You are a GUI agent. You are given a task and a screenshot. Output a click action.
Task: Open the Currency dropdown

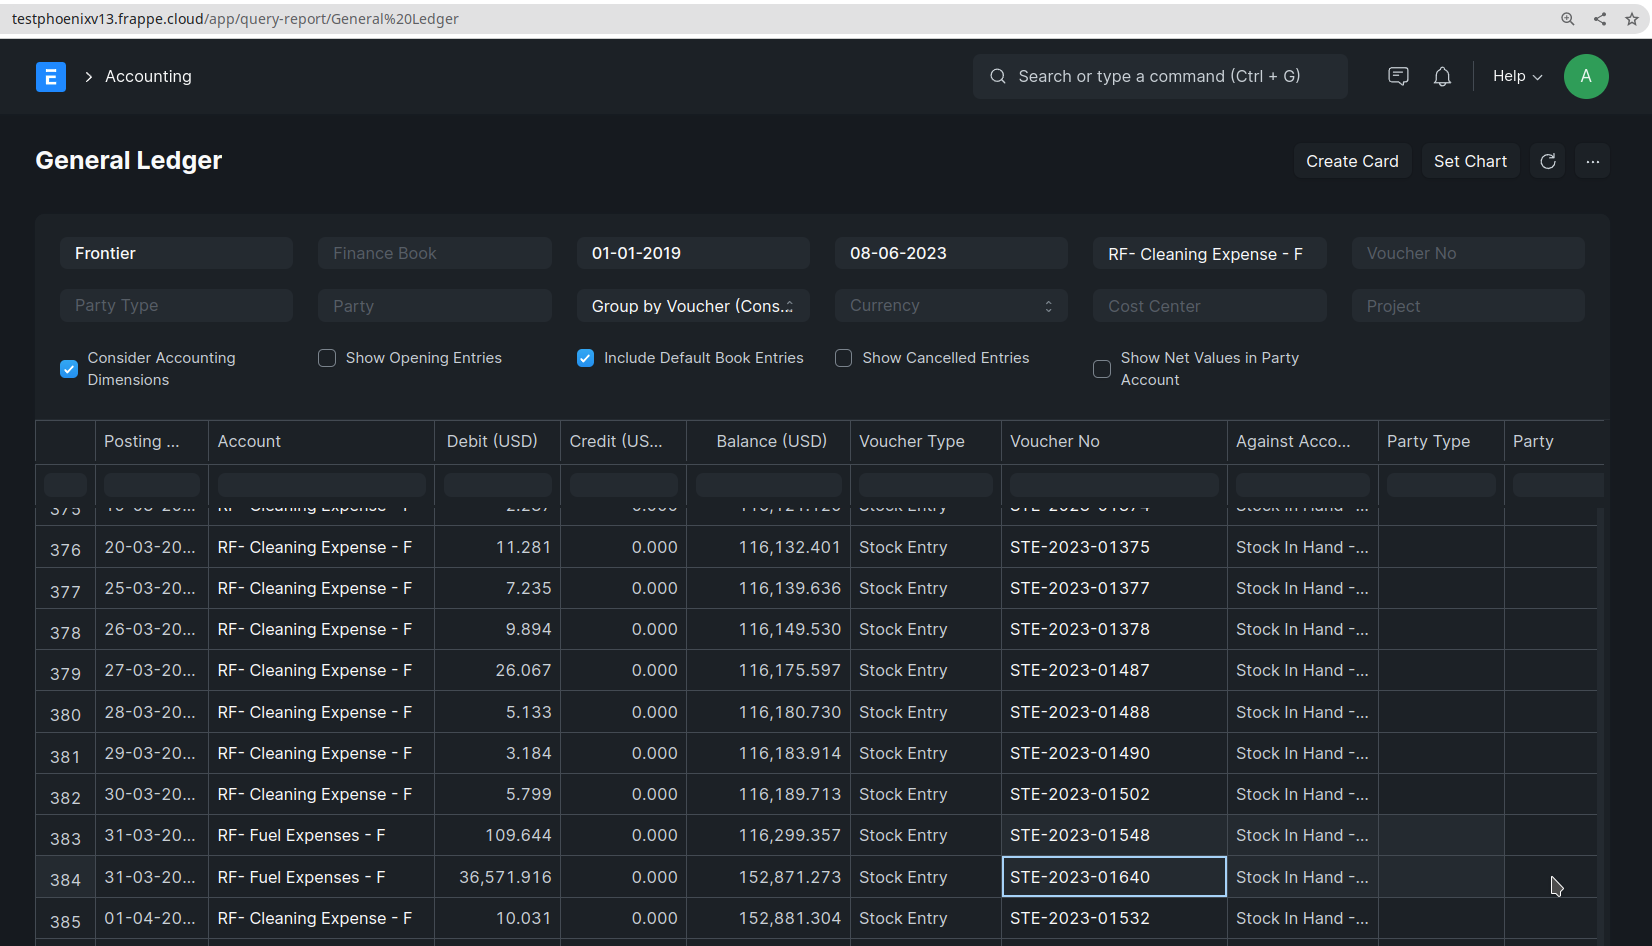[950, 305]
